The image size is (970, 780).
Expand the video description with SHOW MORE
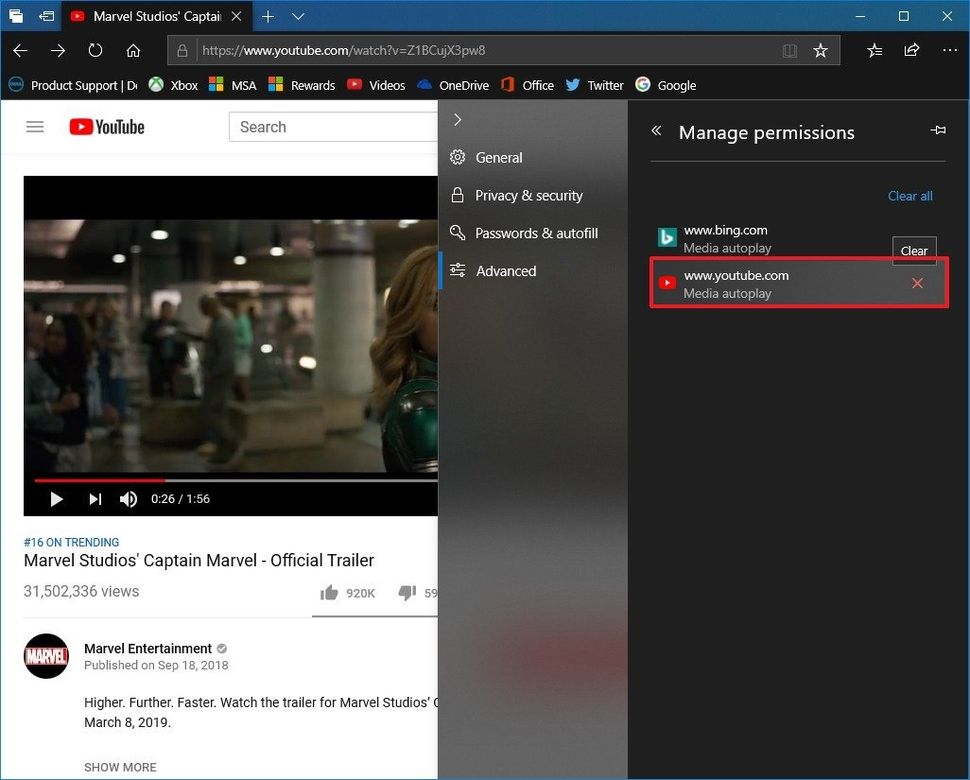click(x=120, y=767)
